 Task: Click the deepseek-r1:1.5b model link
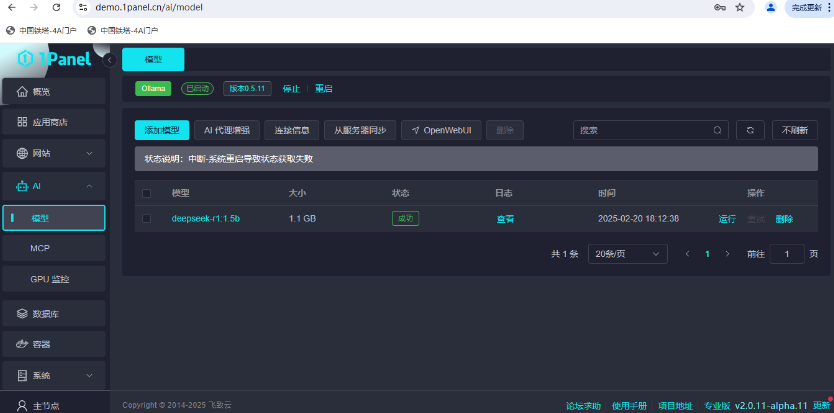tap(205, 218)
